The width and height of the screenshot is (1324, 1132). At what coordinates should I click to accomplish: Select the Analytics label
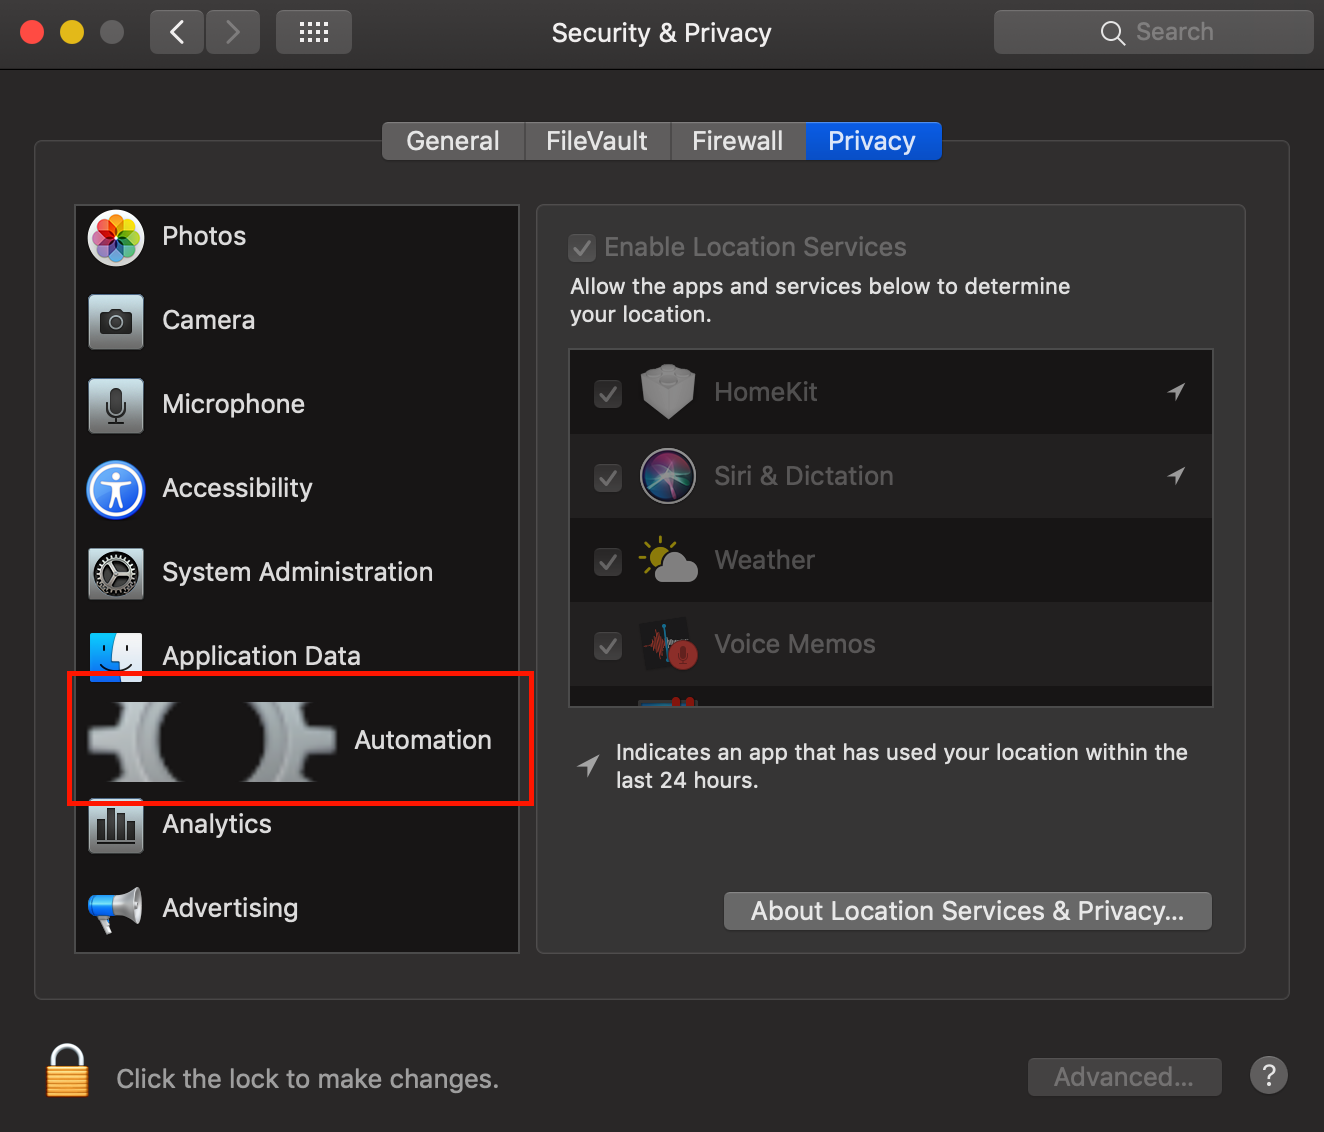point(217,824)
